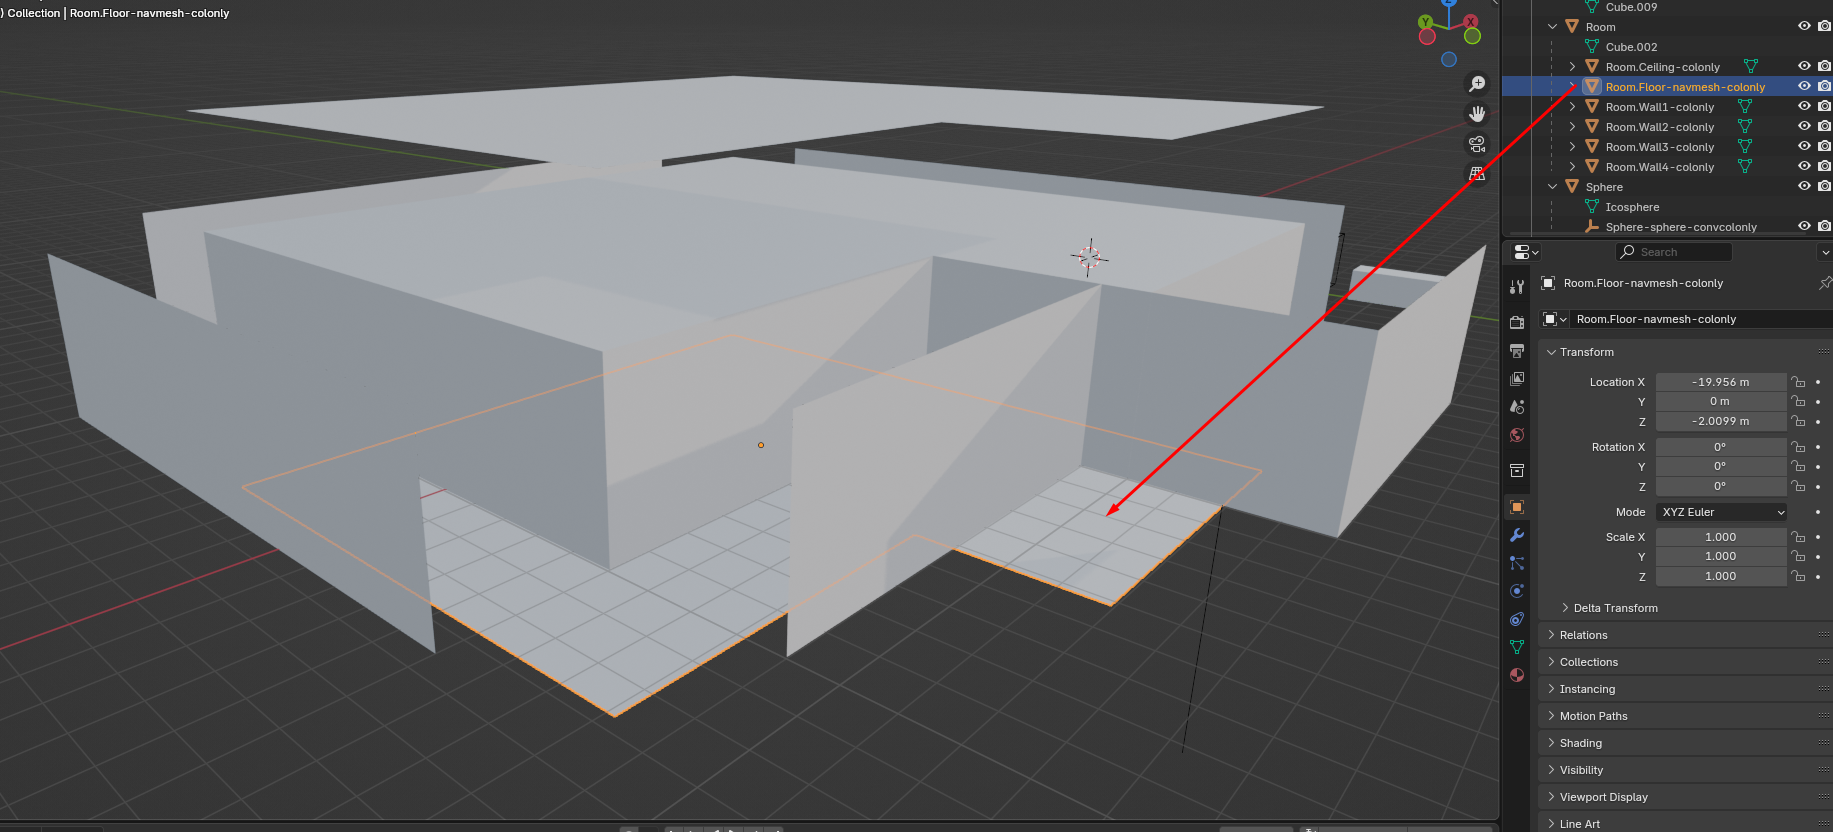The width and height of the screenshot is (1833, 832).
Task: Switch perspective/orthographic with the grid icon
Action: 1477,174
